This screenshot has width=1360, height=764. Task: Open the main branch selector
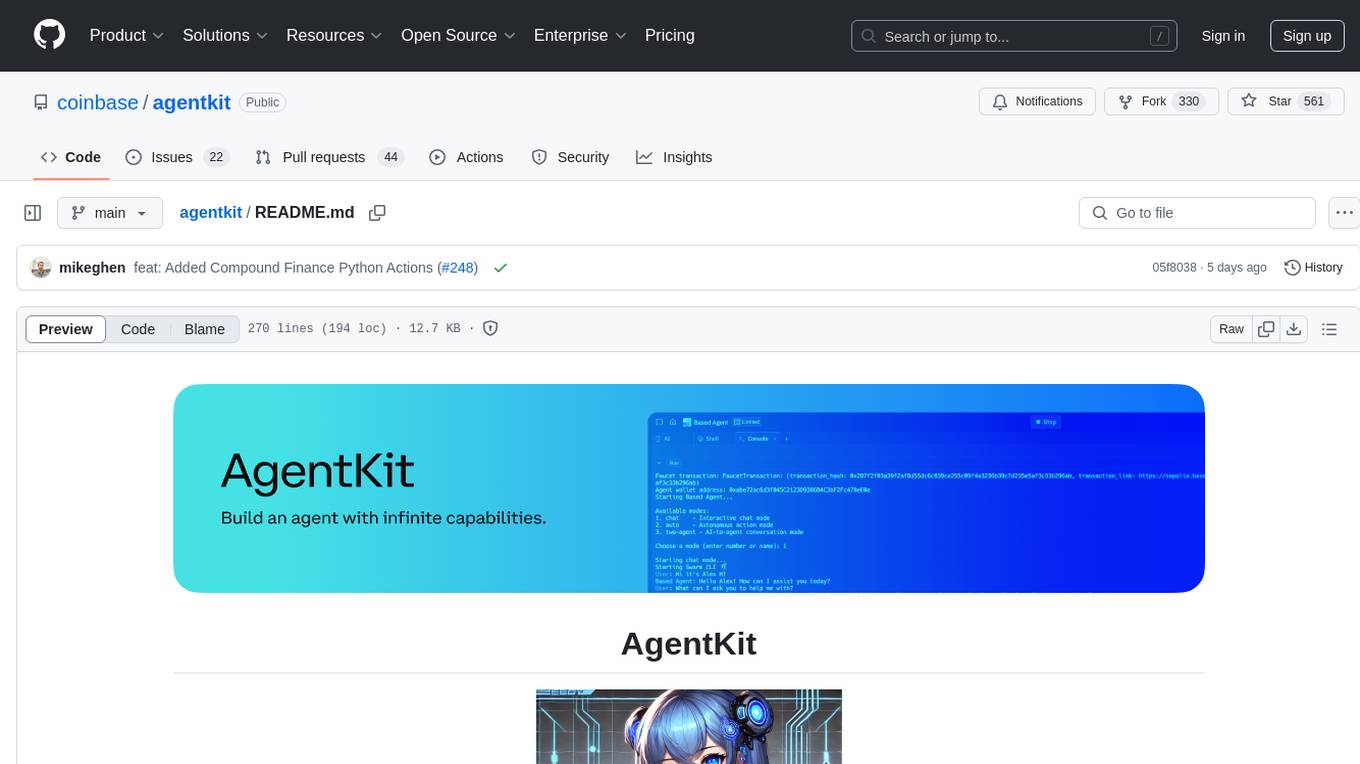tap(109, 213)
